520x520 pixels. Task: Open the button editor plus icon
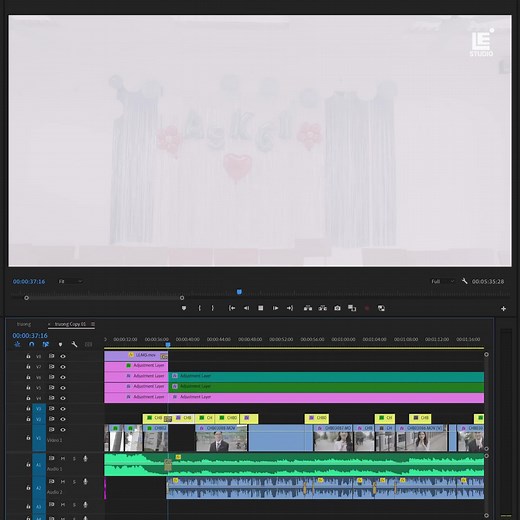point(503,309)
